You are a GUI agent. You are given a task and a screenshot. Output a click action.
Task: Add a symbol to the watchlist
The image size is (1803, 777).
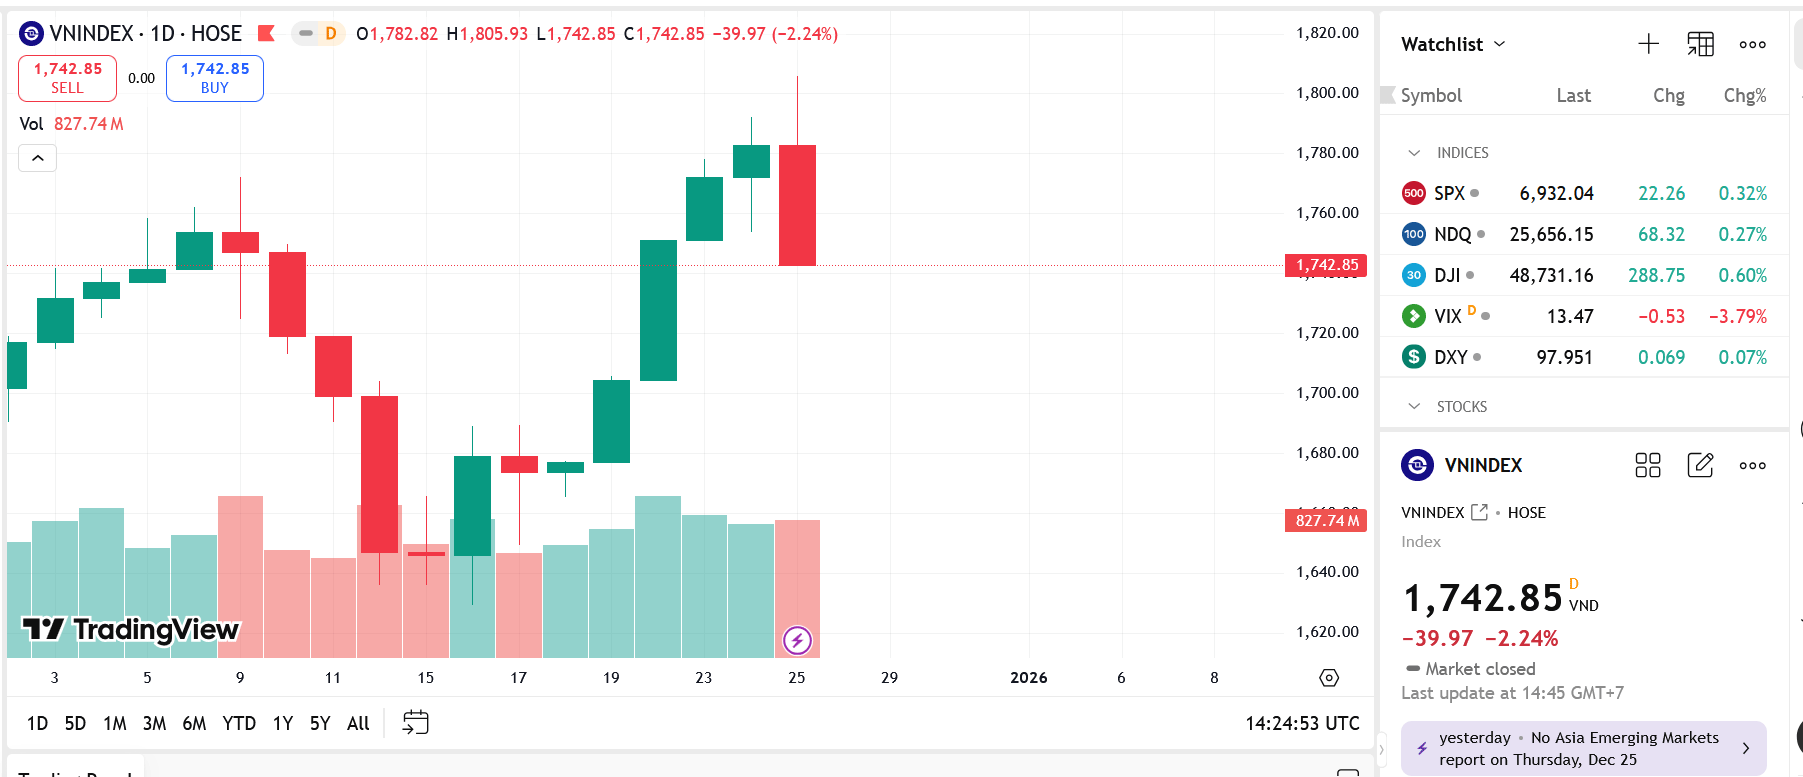click(x=1648, y=44)
